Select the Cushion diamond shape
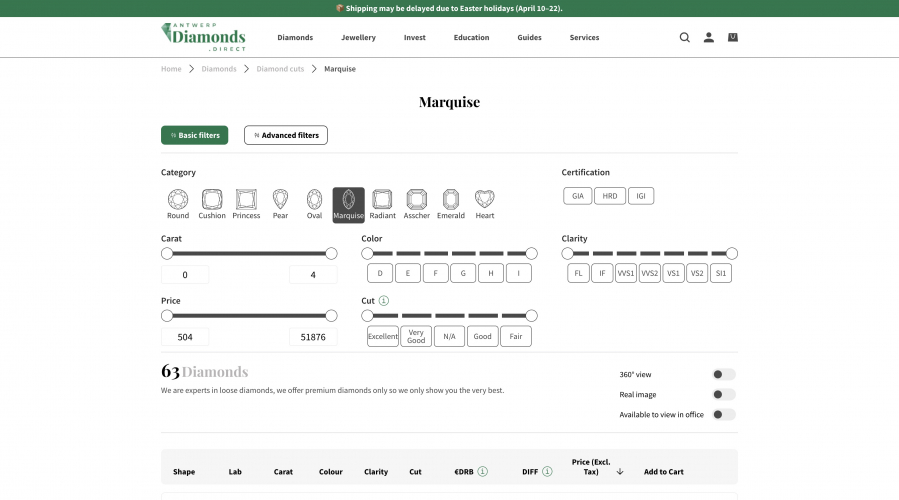 [212, 203]
